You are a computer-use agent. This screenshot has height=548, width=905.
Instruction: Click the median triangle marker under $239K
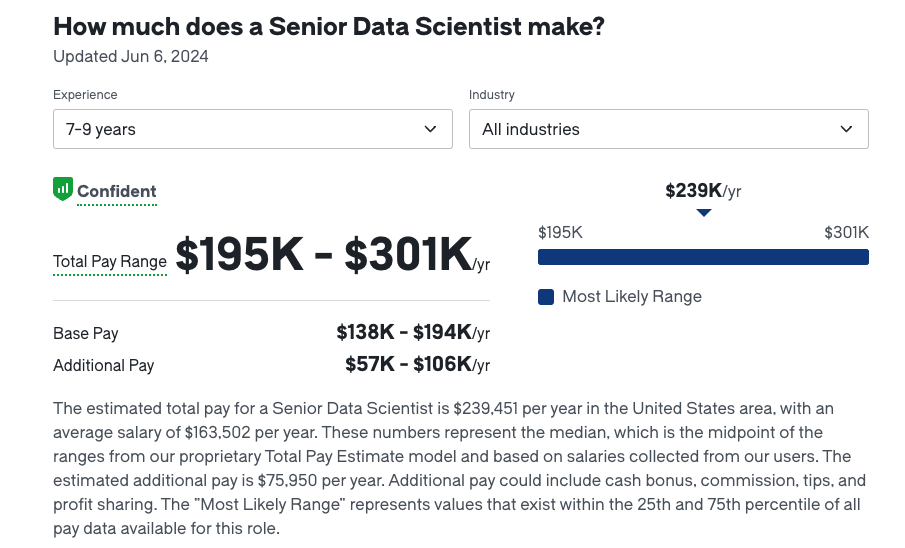click(704, 213)
